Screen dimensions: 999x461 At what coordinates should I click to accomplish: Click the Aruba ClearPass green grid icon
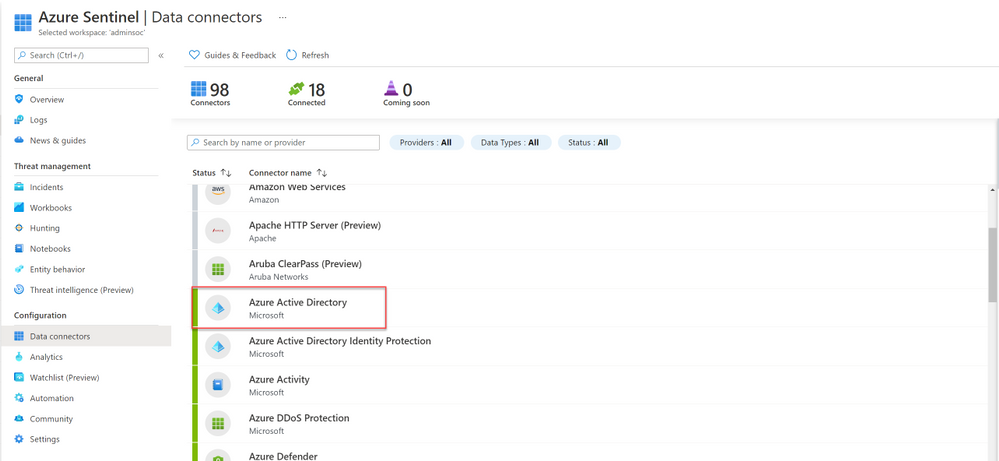218,269
